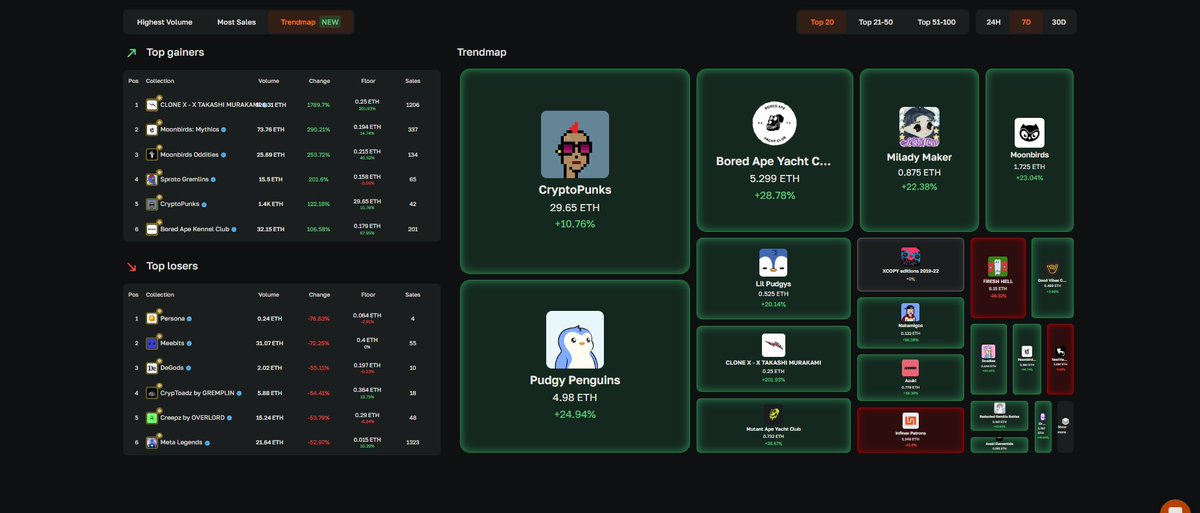Image resolution: width=1200 pixels, height=513 pixels.
Task: Click the 1323 sales value for Meta Legends
Action: (413, 442)
